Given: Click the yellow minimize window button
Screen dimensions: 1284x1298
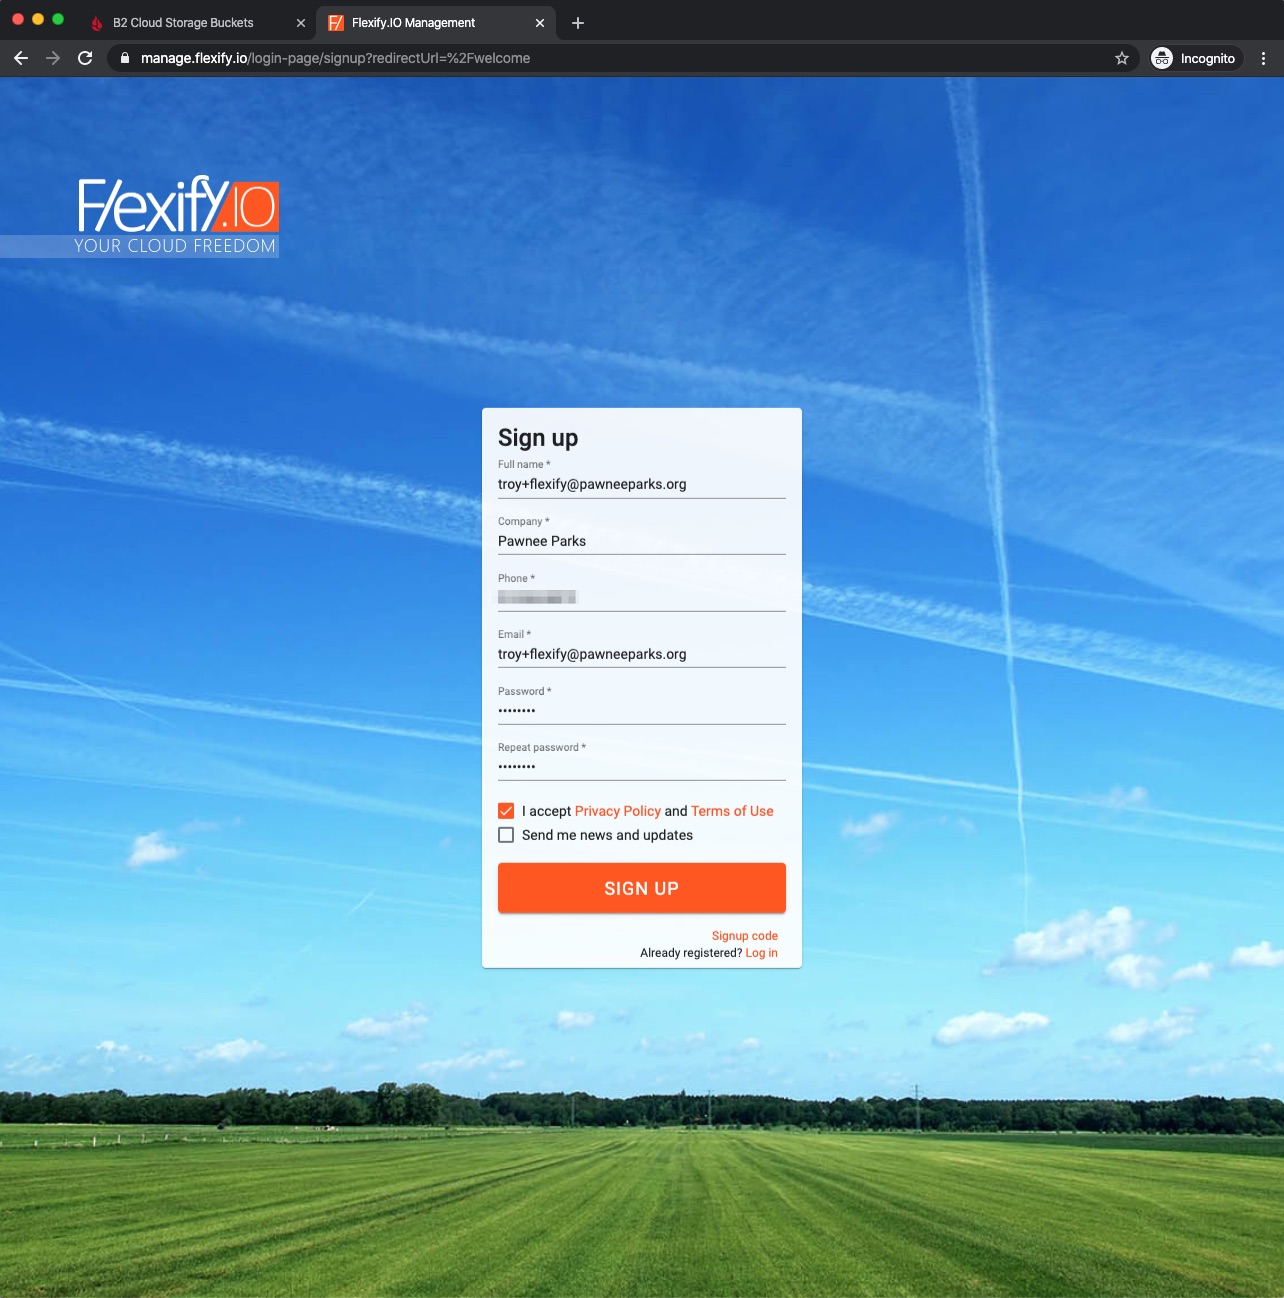Looking at the screenshot, I should [38, 19].
